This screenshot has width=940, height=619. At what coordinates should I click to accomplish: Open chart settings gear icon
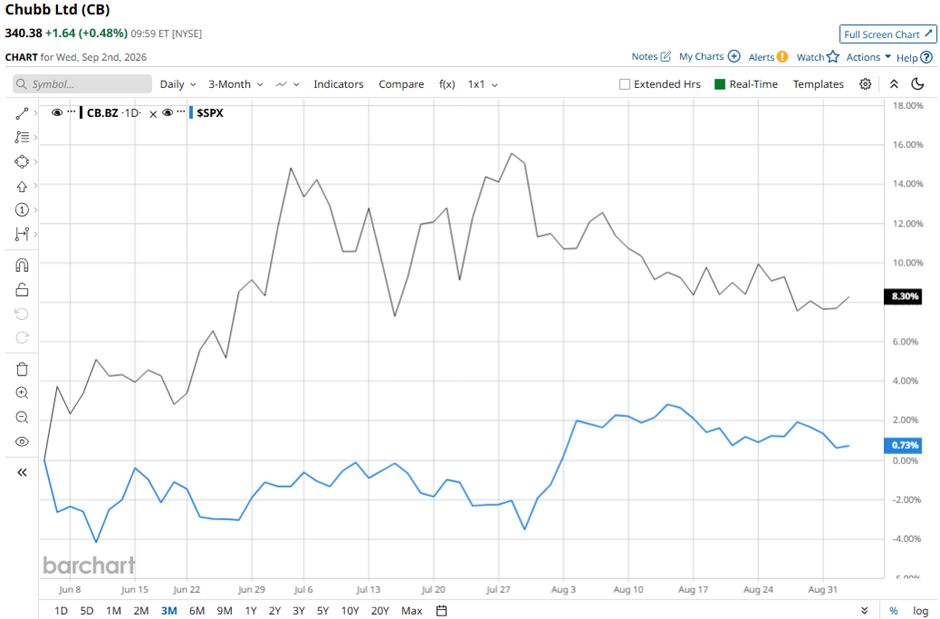tap(865, 84)
